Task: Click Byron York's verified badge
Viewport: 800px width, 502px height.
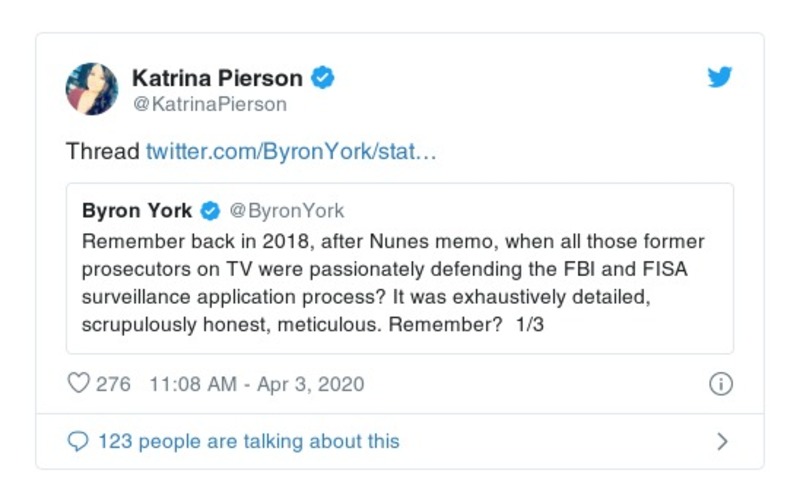Action: coord(211,211)
